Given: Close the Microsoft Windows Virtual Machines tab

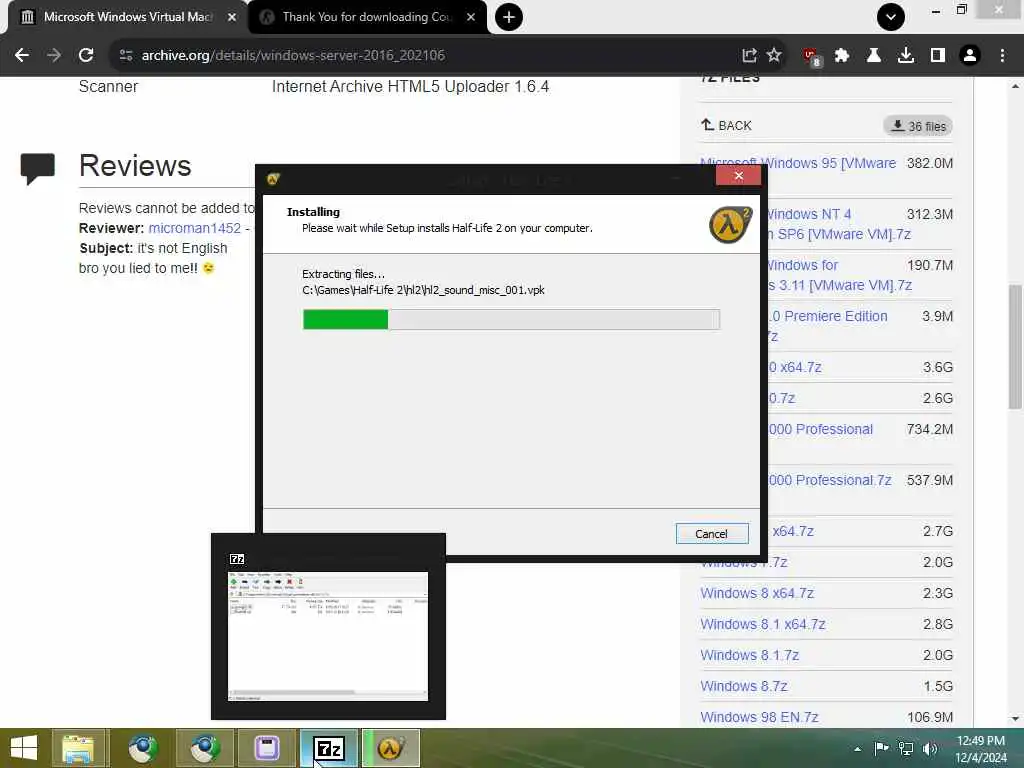Looking at the screenshot, I should pos(232,17).
